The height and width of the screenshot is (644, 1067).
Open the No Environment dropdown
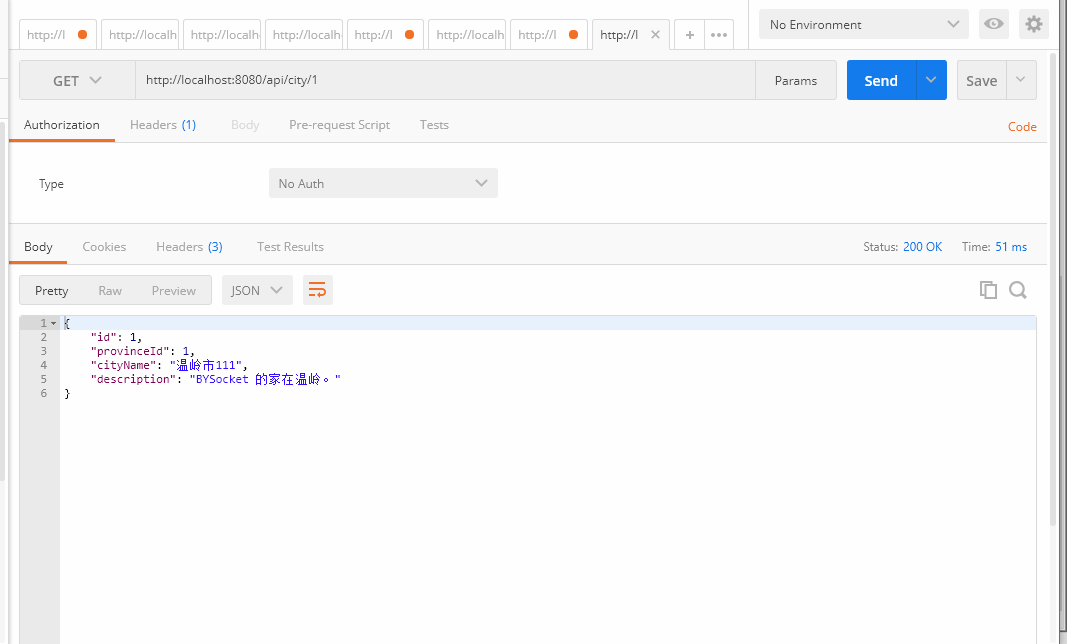(864, 25)
